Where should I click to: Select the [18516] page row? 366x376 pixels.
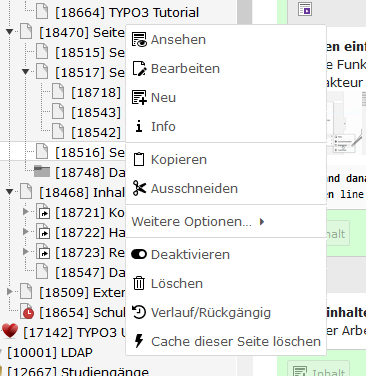coord(90,152)
